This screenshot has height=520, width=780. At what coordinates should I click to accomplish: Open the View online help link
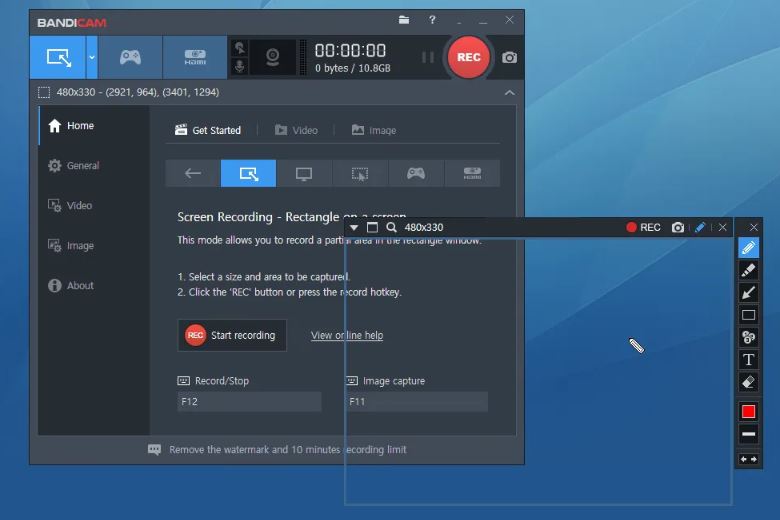coord(347,335)
